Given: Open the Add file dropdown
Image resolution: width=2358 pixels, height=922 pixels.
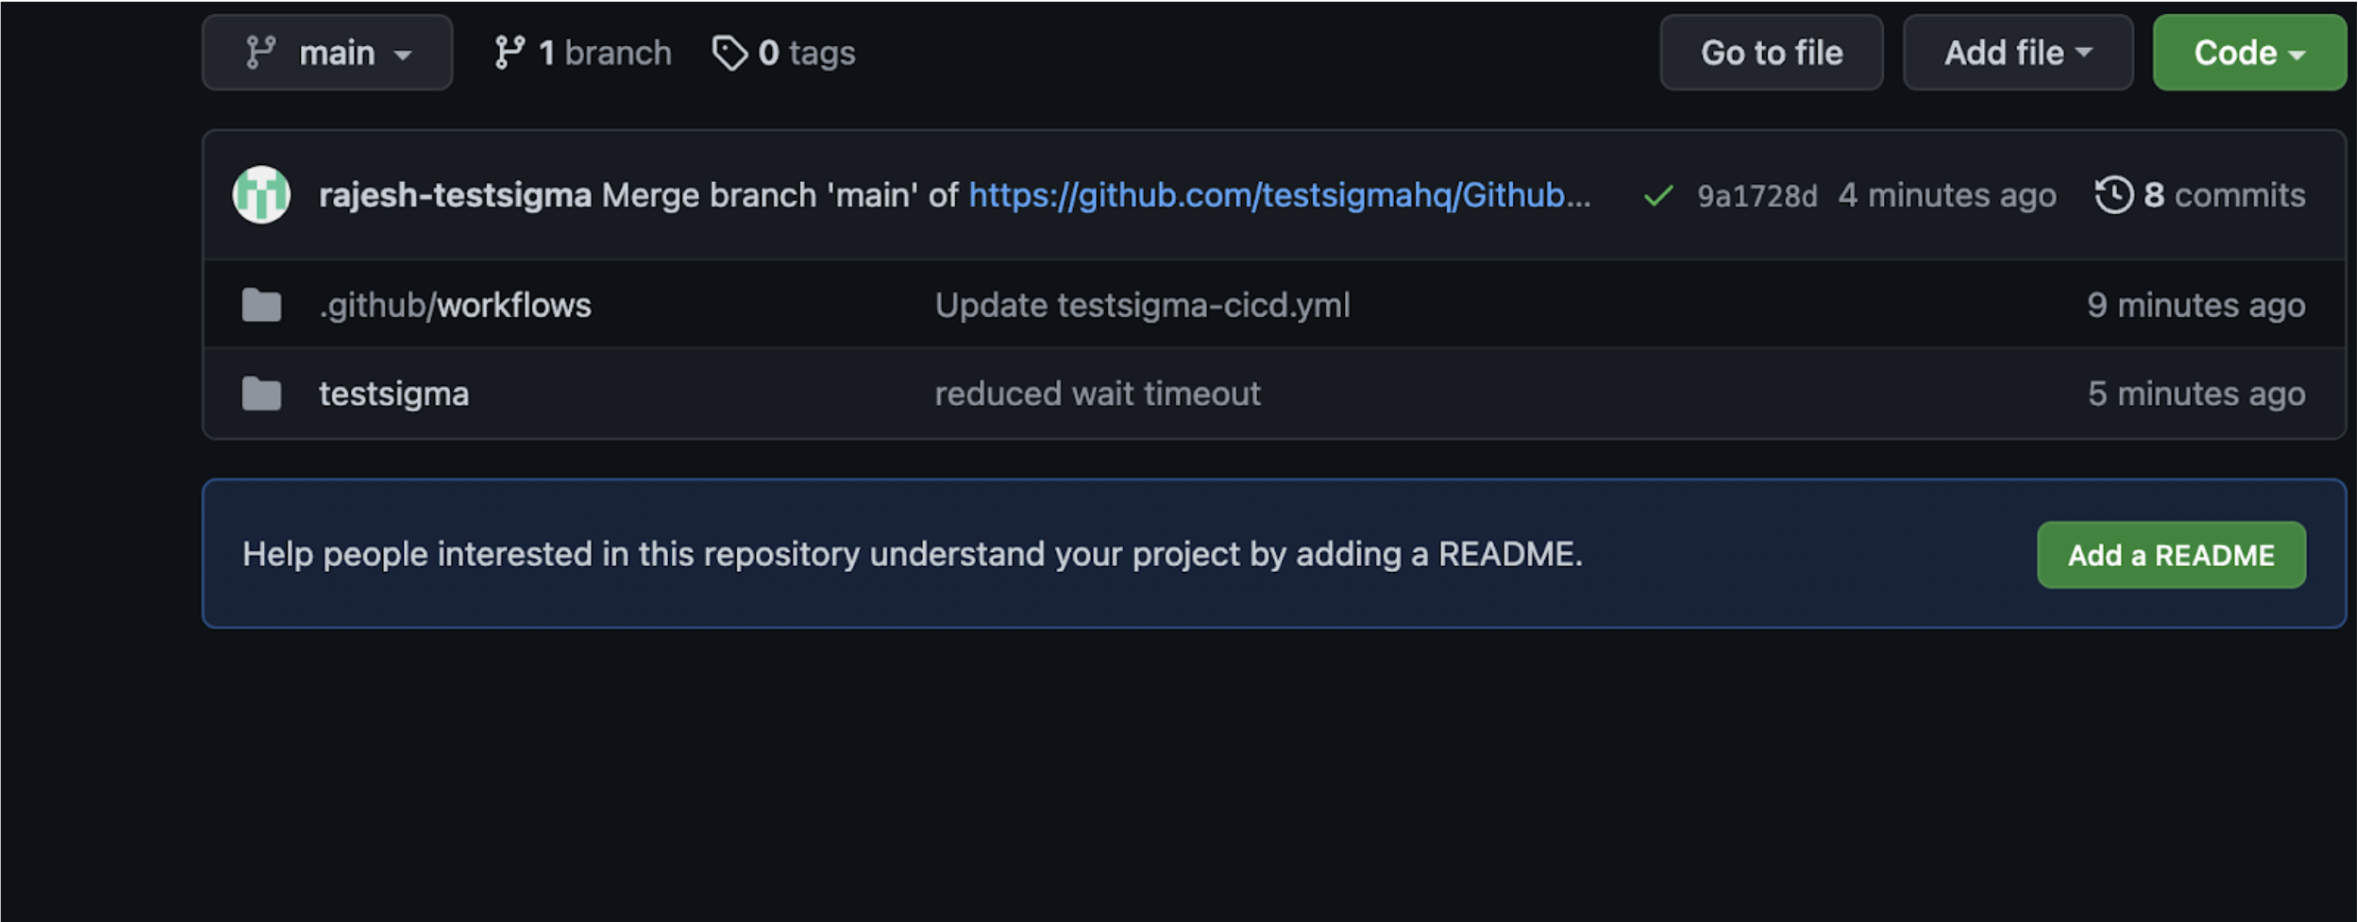Looking at the screenshot, I should coord(2017,52).
